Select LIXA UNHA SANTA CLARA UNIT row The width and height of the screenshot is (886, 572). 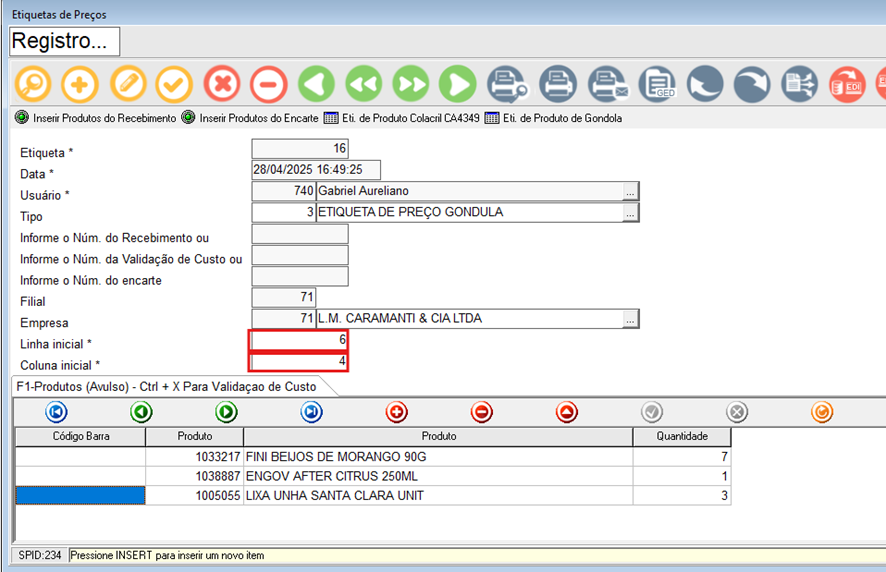coord(373,496)
